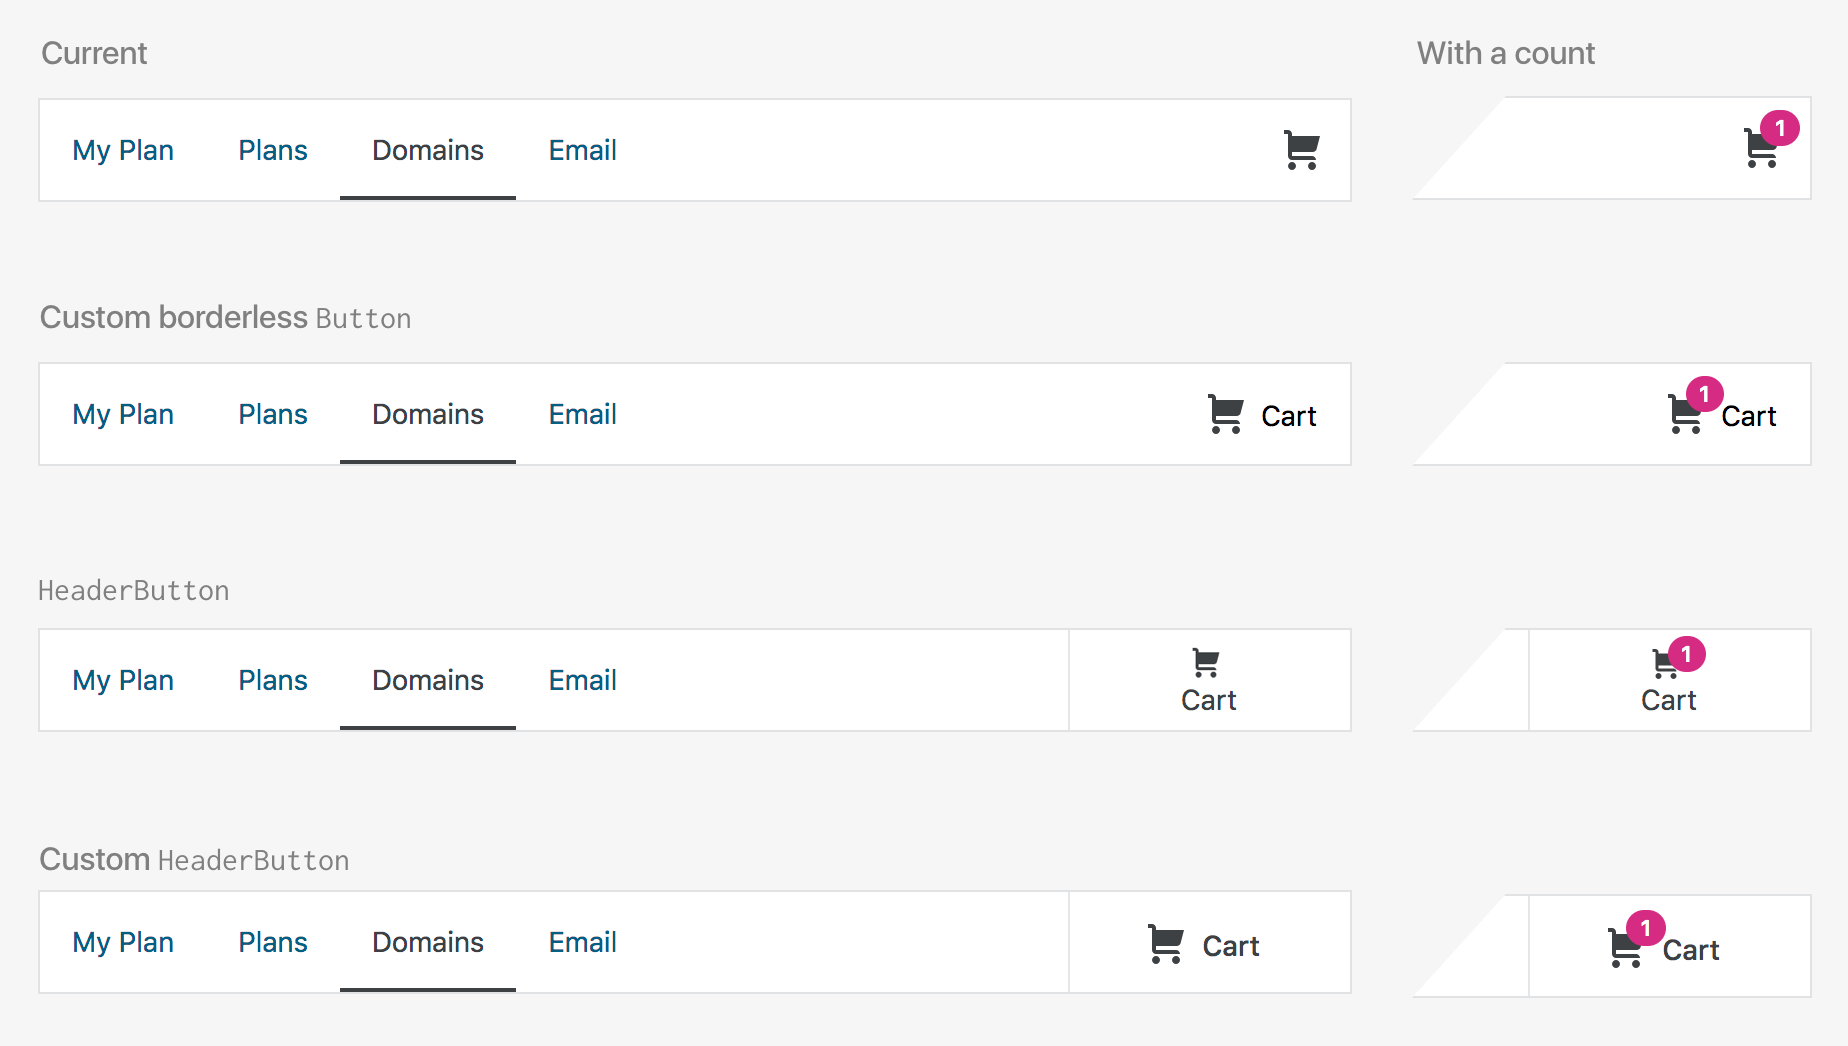
Task: Click the Cart button in the Custom borderless Button bar
Action: click(x=1262, y=415)
